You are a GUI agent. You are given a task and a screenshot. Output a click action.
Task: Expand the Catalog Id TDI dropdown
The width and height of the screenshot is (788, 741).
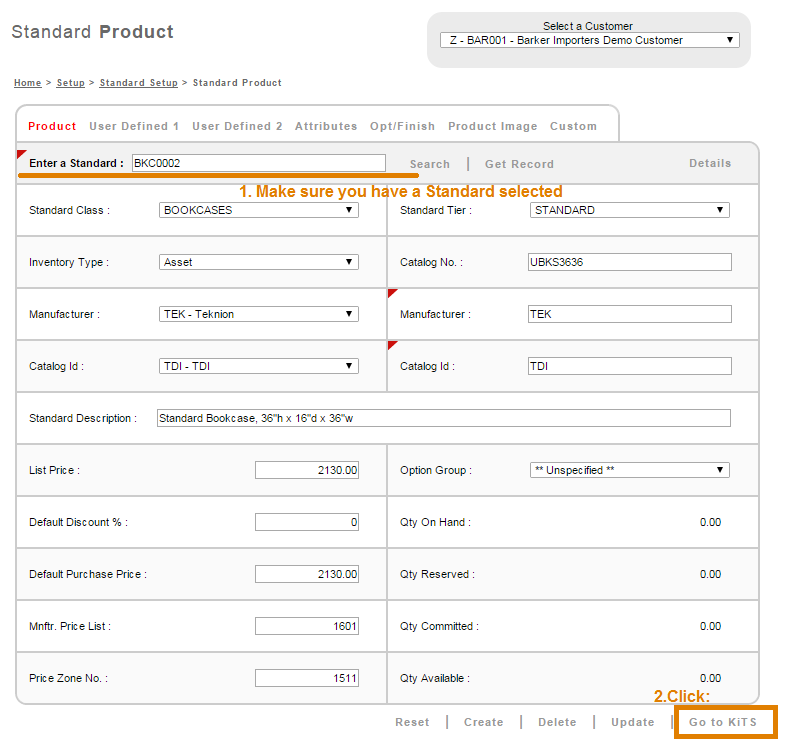point(259,366)
